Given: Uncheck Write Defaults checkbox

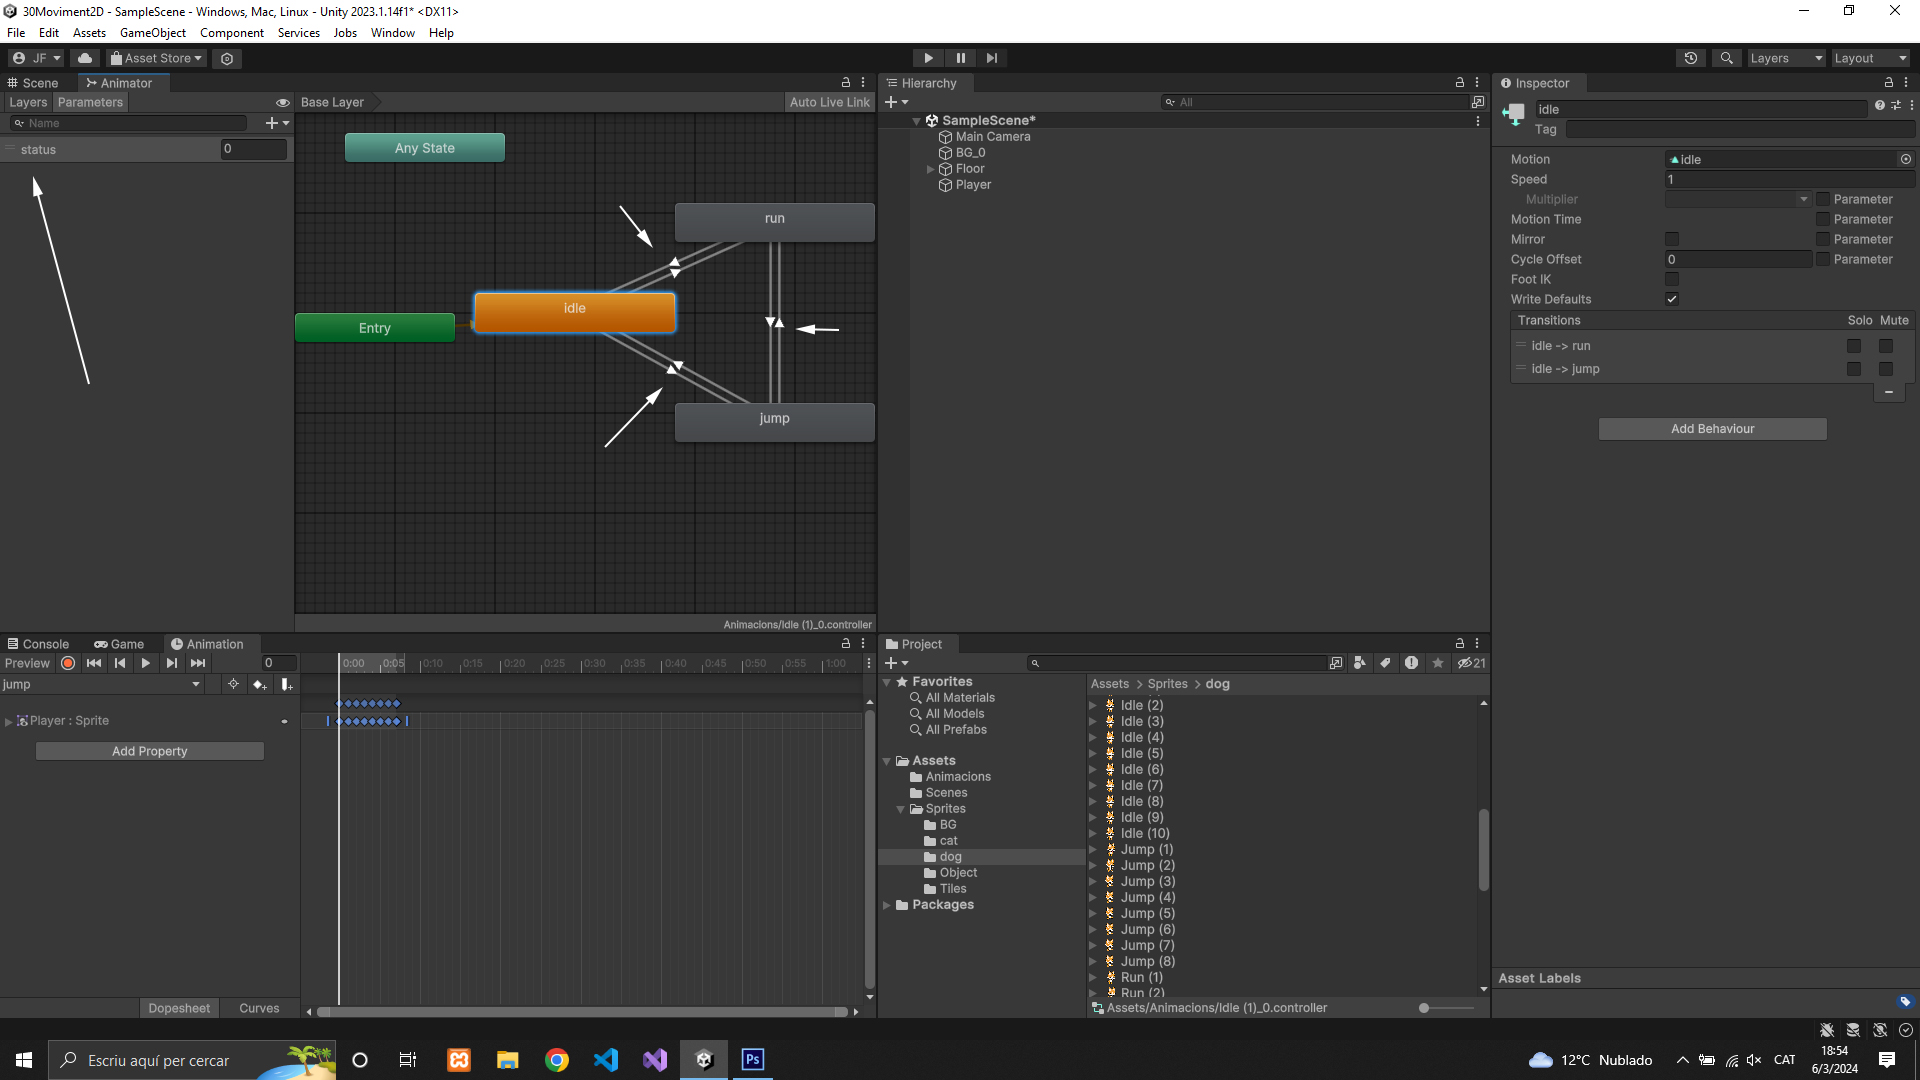Looking at the screenshot, I should (x=1671, y=299).
